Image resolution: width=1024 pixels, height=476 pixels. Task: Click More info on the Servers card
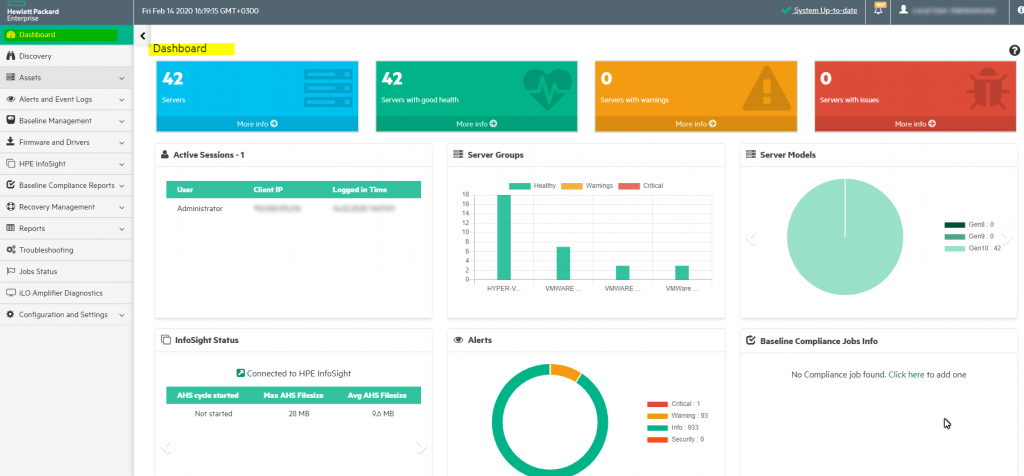tap(257, 123)
